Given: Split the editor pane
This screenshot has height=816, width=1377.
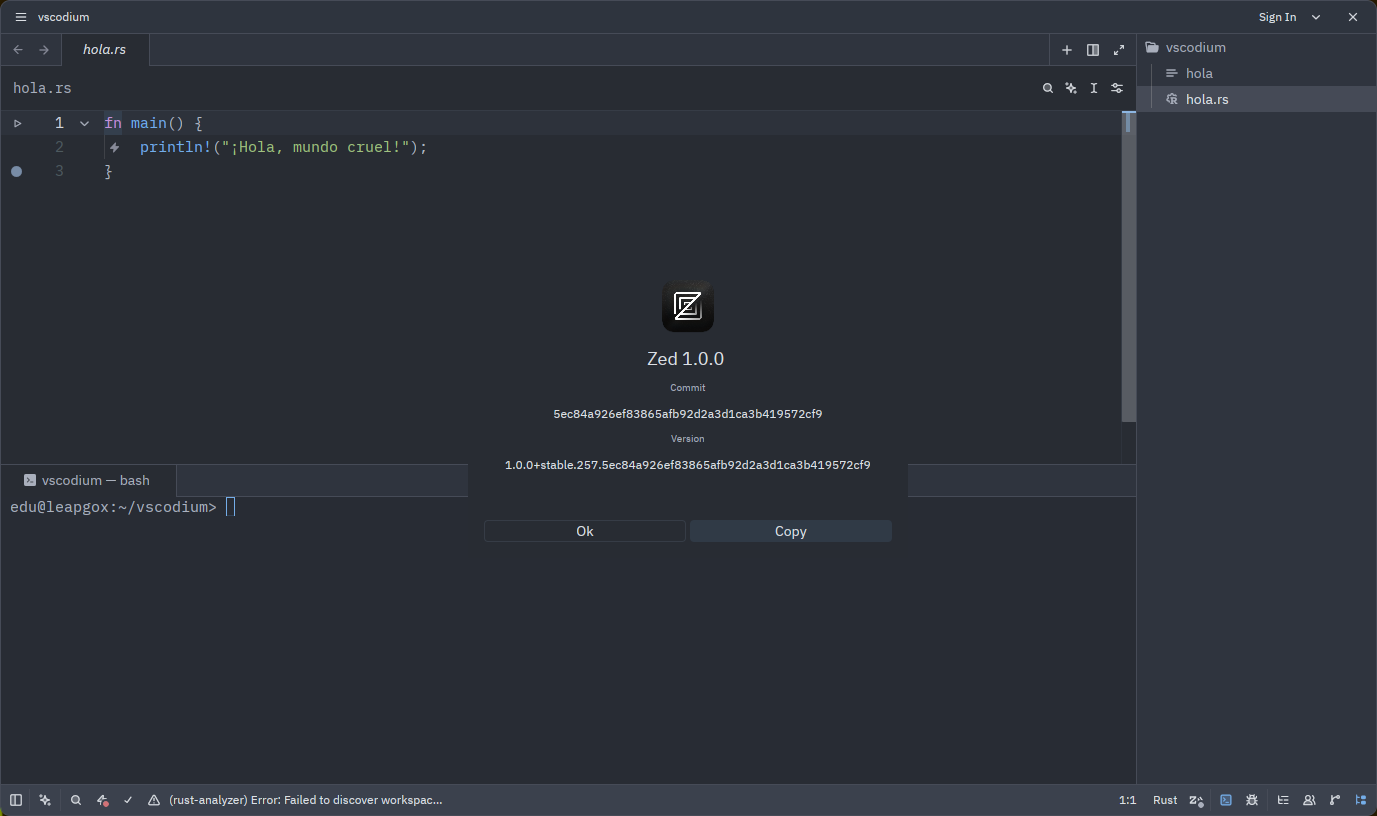Looking at the screenshot, I should pyautogui.click(x=1093, y=50).
